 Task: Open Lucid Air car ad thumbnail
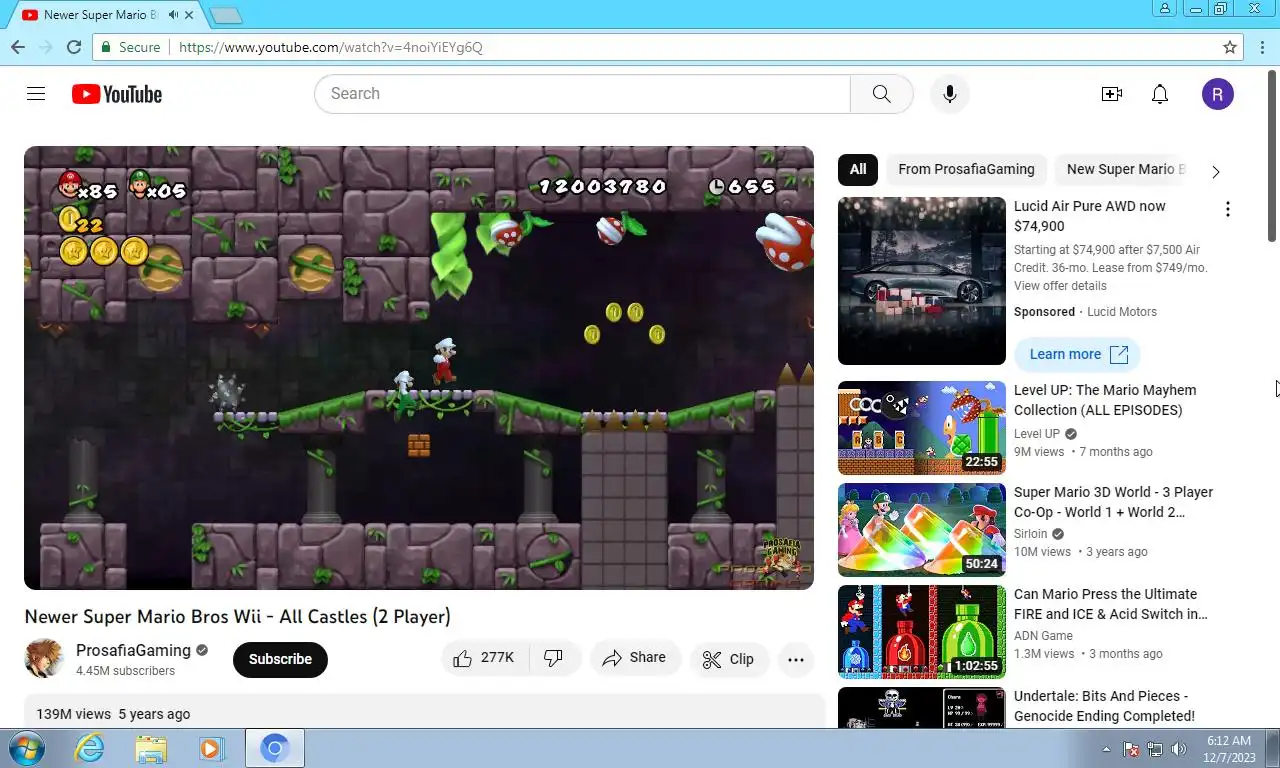(922, 281)
